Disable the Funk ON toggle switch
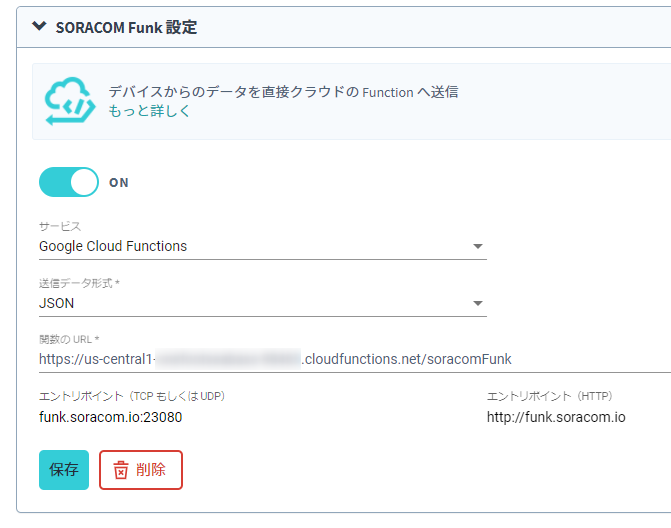The image size is (671, 528). (69, 182)
